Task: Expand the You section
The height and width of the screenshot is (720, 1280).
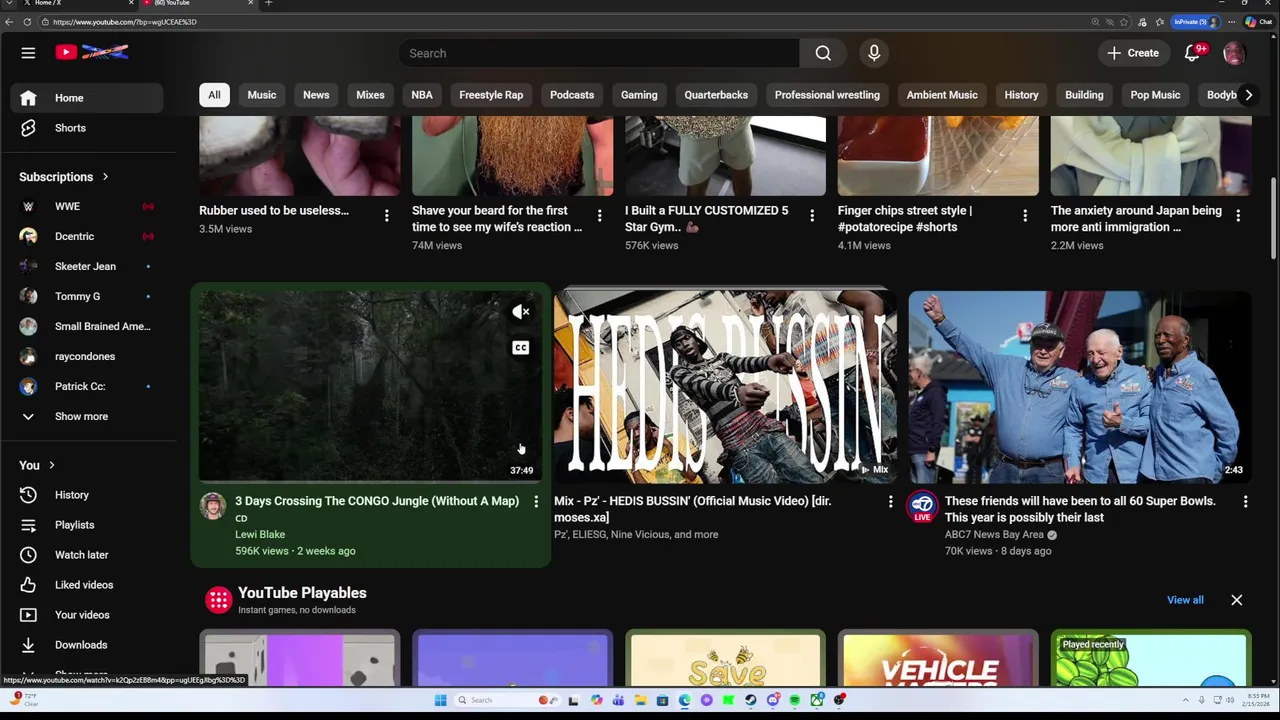Action: tap(37, 465)
